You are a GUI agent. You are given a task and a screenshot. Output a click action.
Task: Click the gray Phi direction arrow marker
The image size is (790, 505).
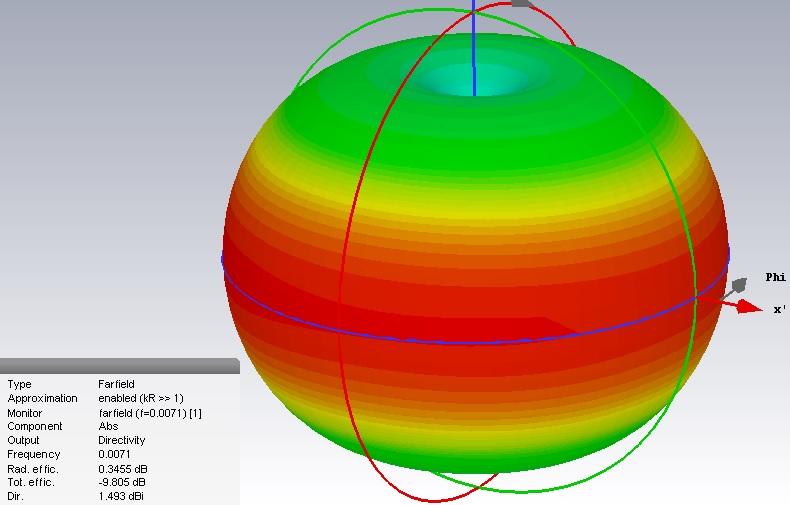[x=740, y=286]
